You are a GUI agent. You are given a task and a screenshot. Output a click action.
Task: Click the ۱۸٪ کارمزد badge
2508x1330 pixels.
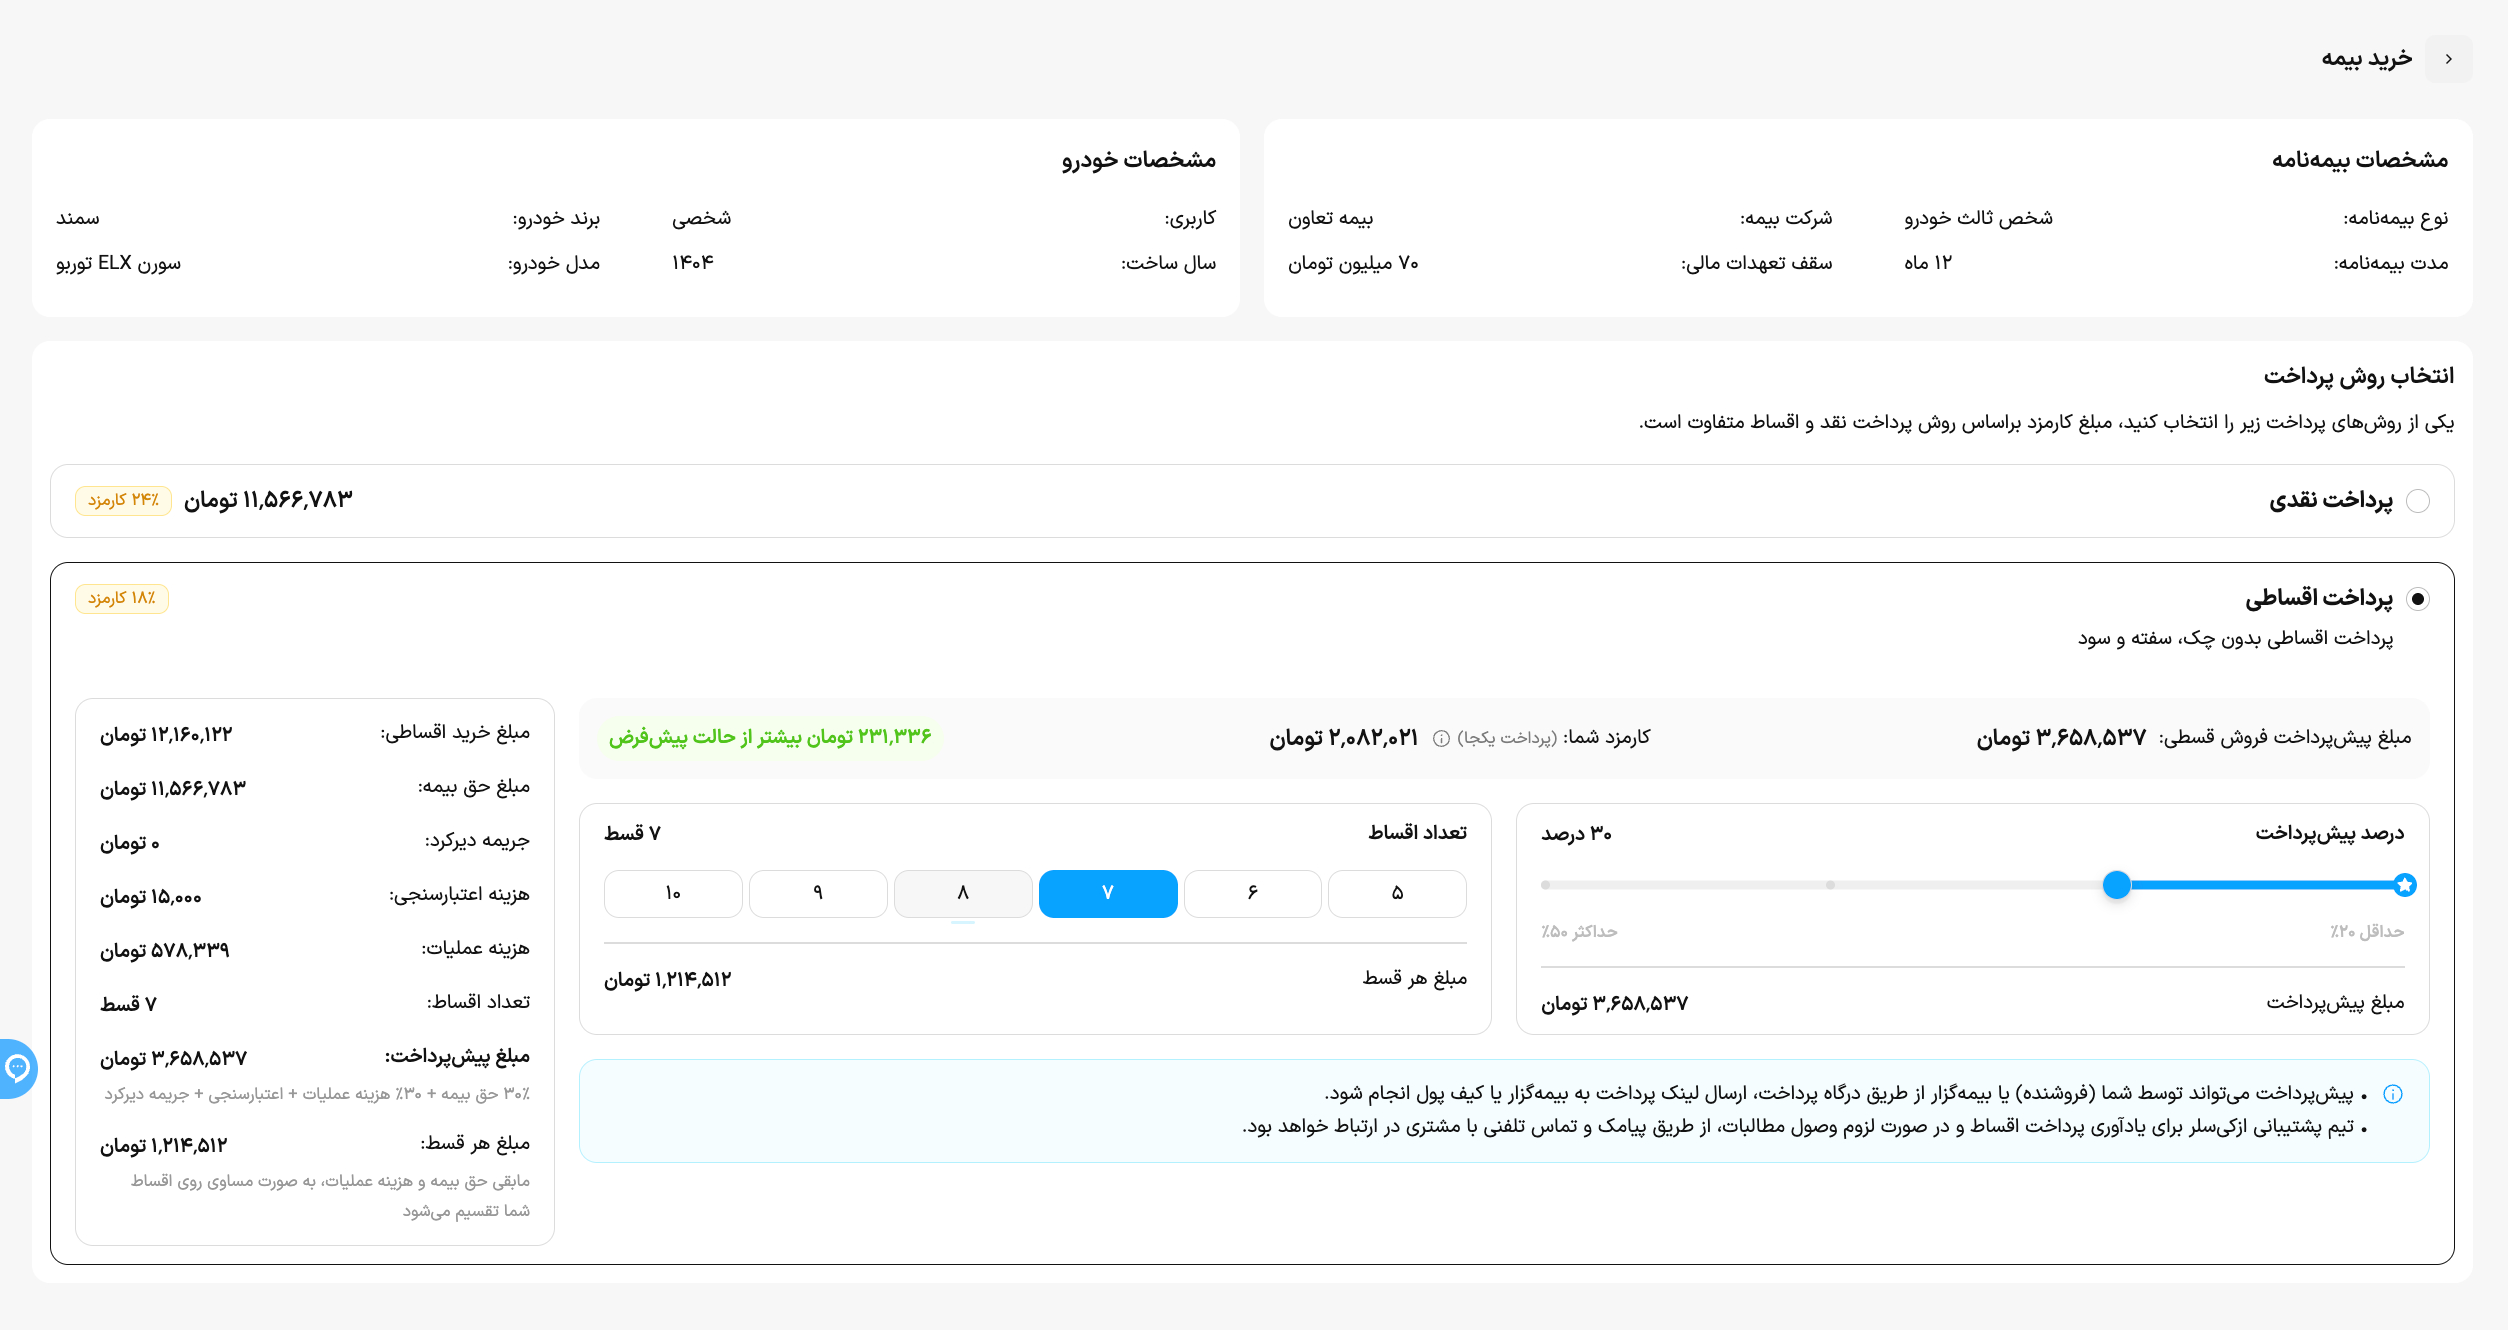click(x=122, y=598)
